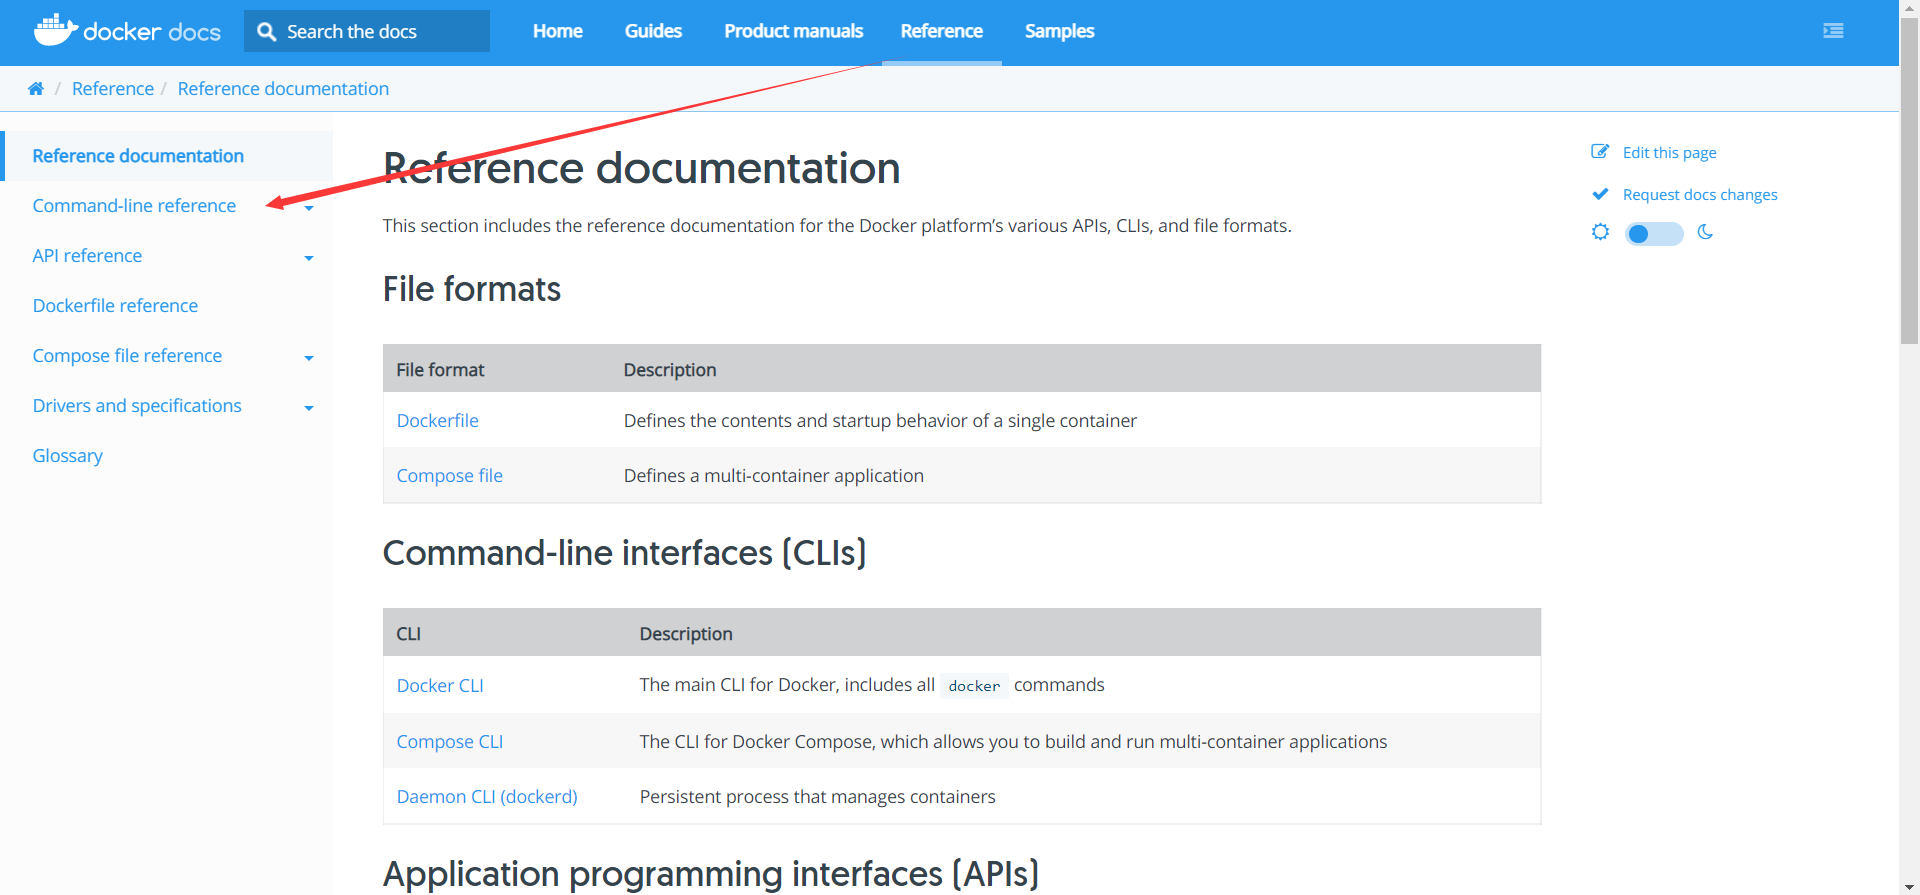Viewport: 1920px width, 895px height.
Task: Toggle the table of contents icon
Action: [1833, 31]
